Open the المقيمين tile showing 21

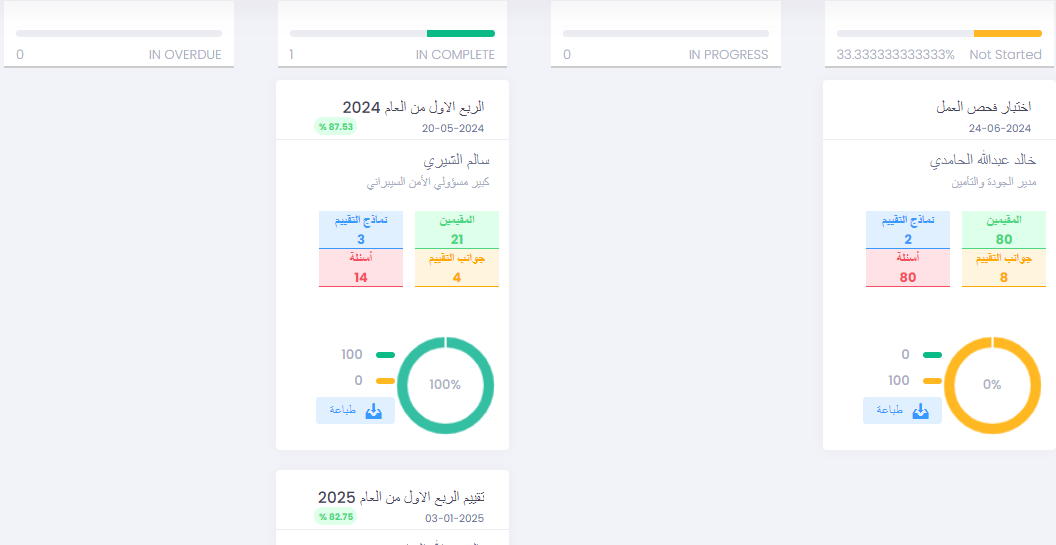tap(457, 230)
